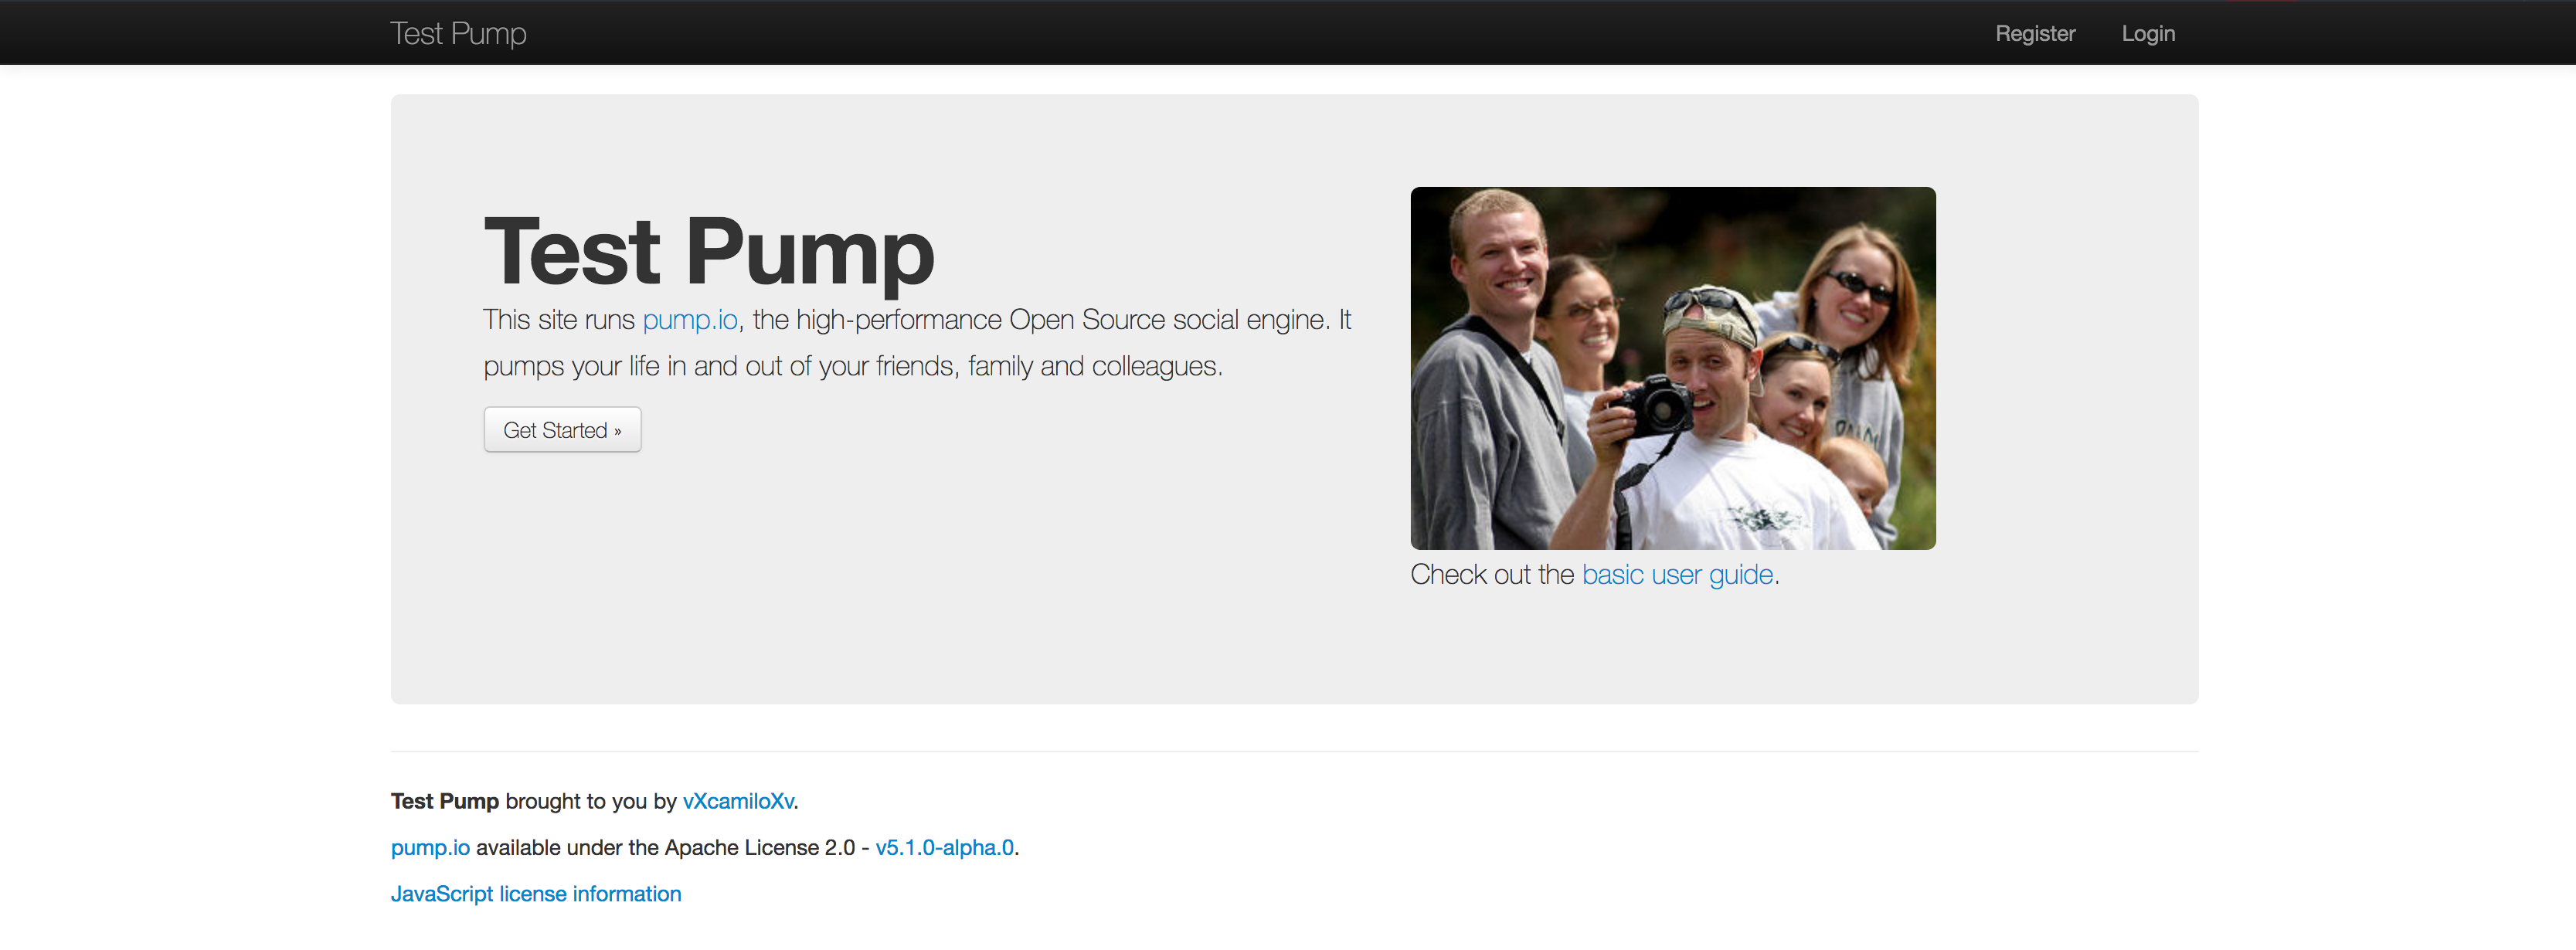The width and height of the screenshot is (2576, 950).
Task: Click the 'Check out the' caption text
Action: pos(1492,575)
